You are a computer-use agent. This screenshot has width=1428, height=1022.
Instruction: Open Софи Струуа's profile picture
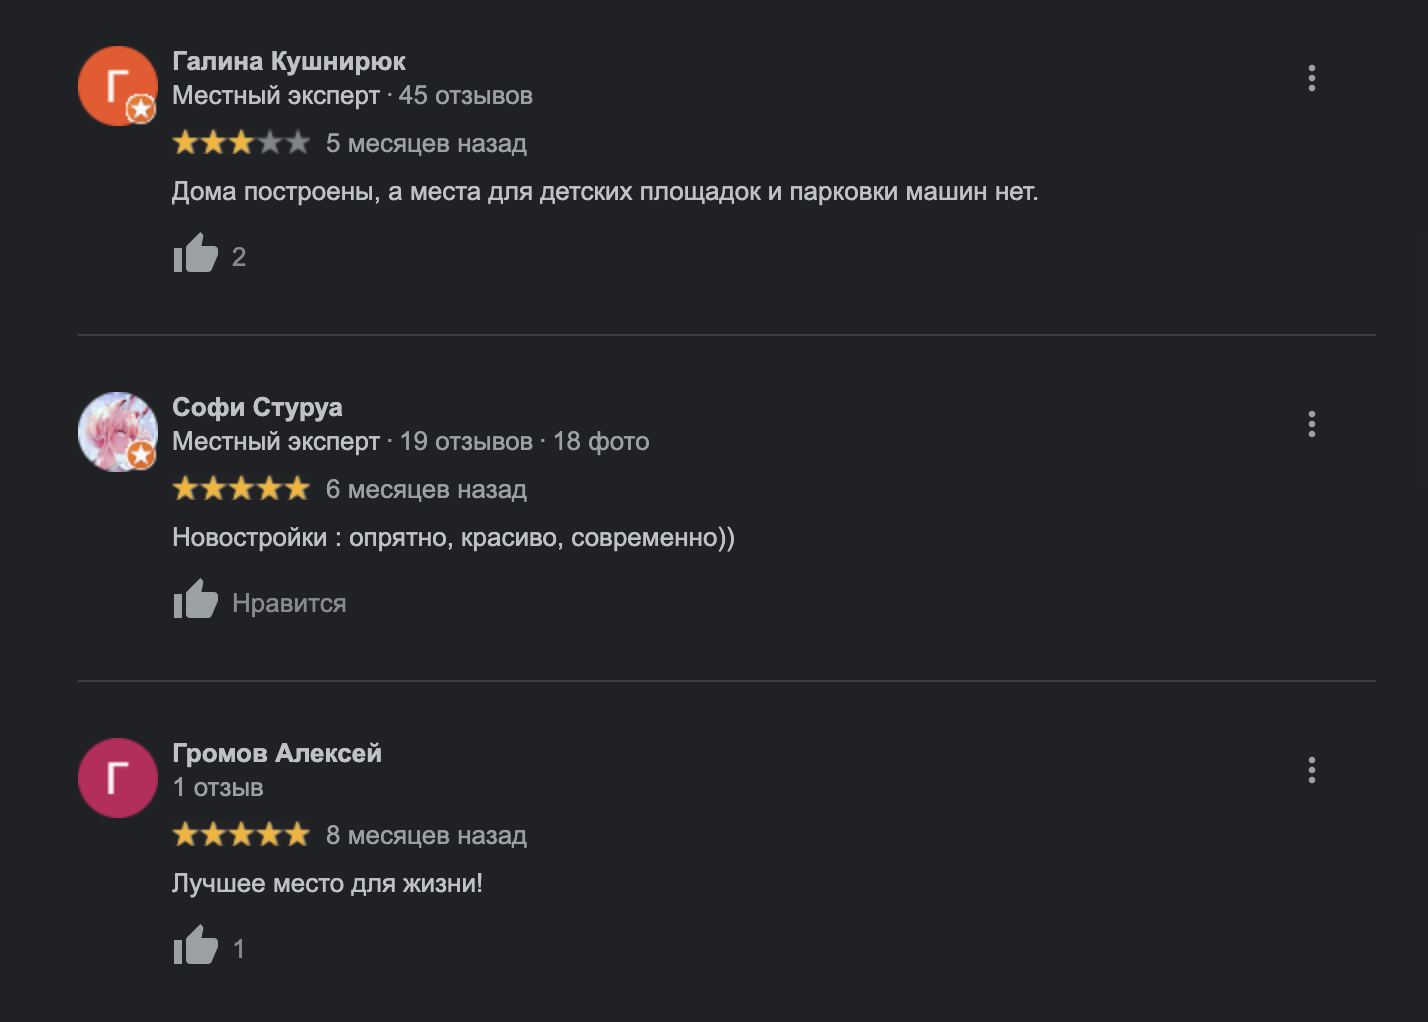(117, 432)
